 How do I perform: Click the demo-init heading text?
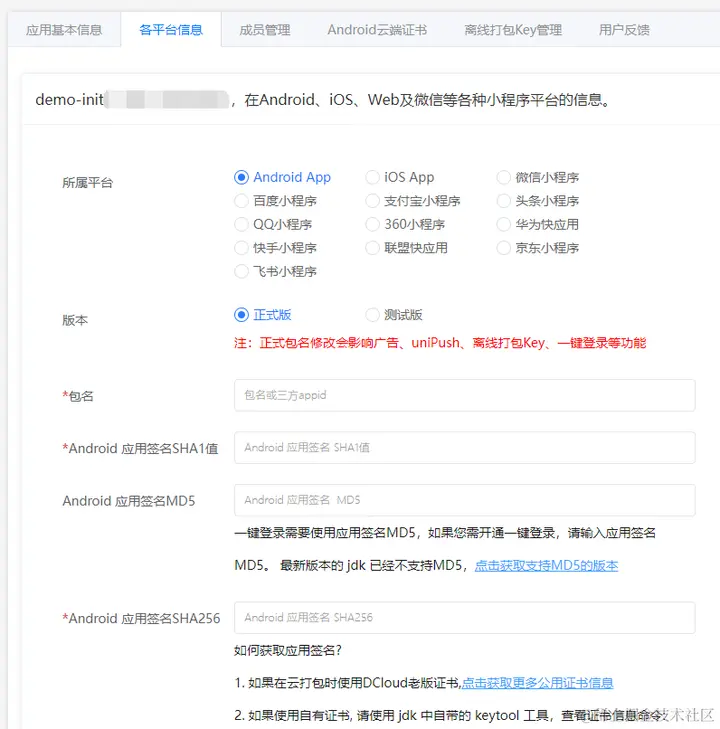click(x=69, y=99)
